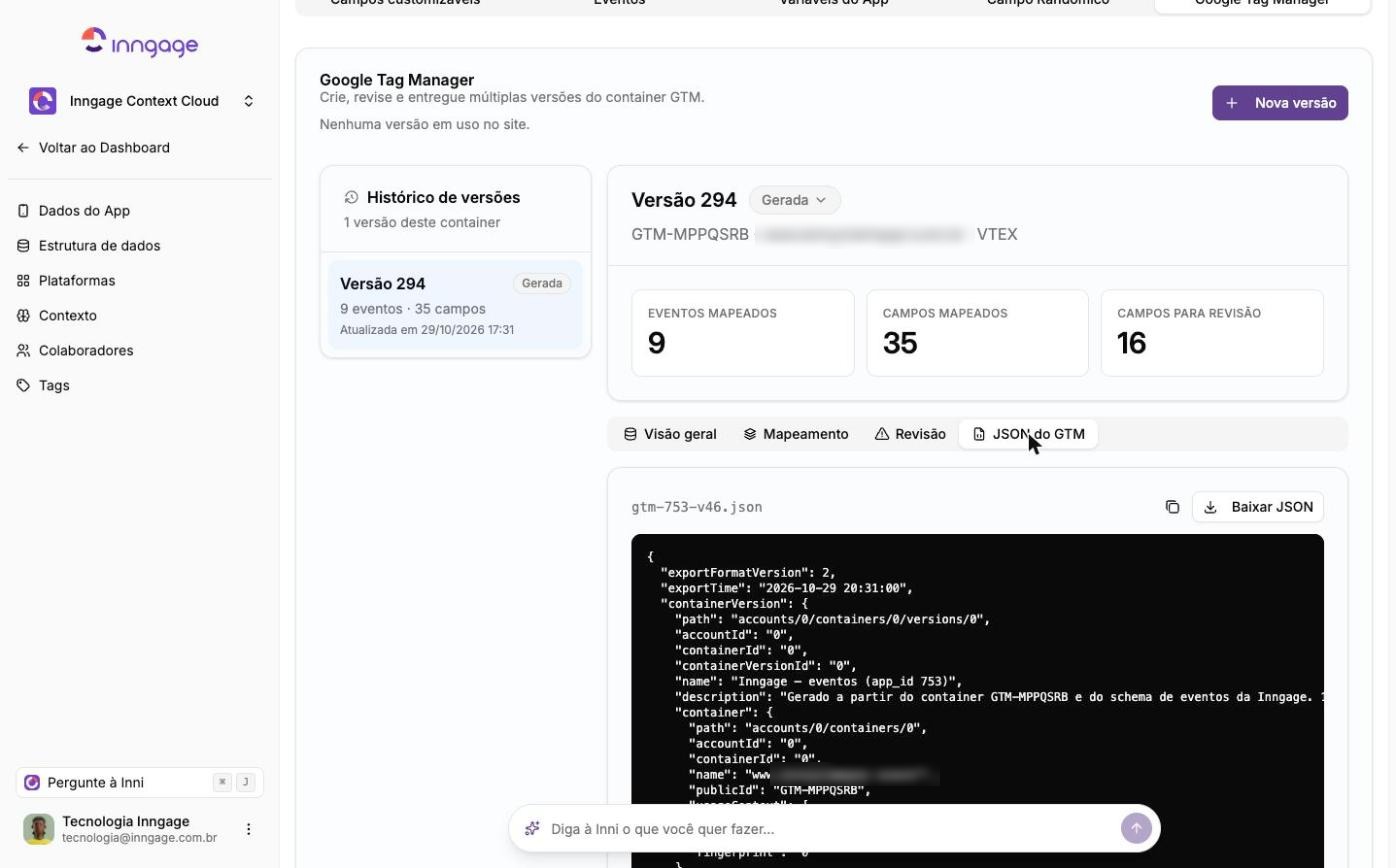Click the Inngage eventos name line in JSON
The image size is (1396, 868).
point(818,681)
